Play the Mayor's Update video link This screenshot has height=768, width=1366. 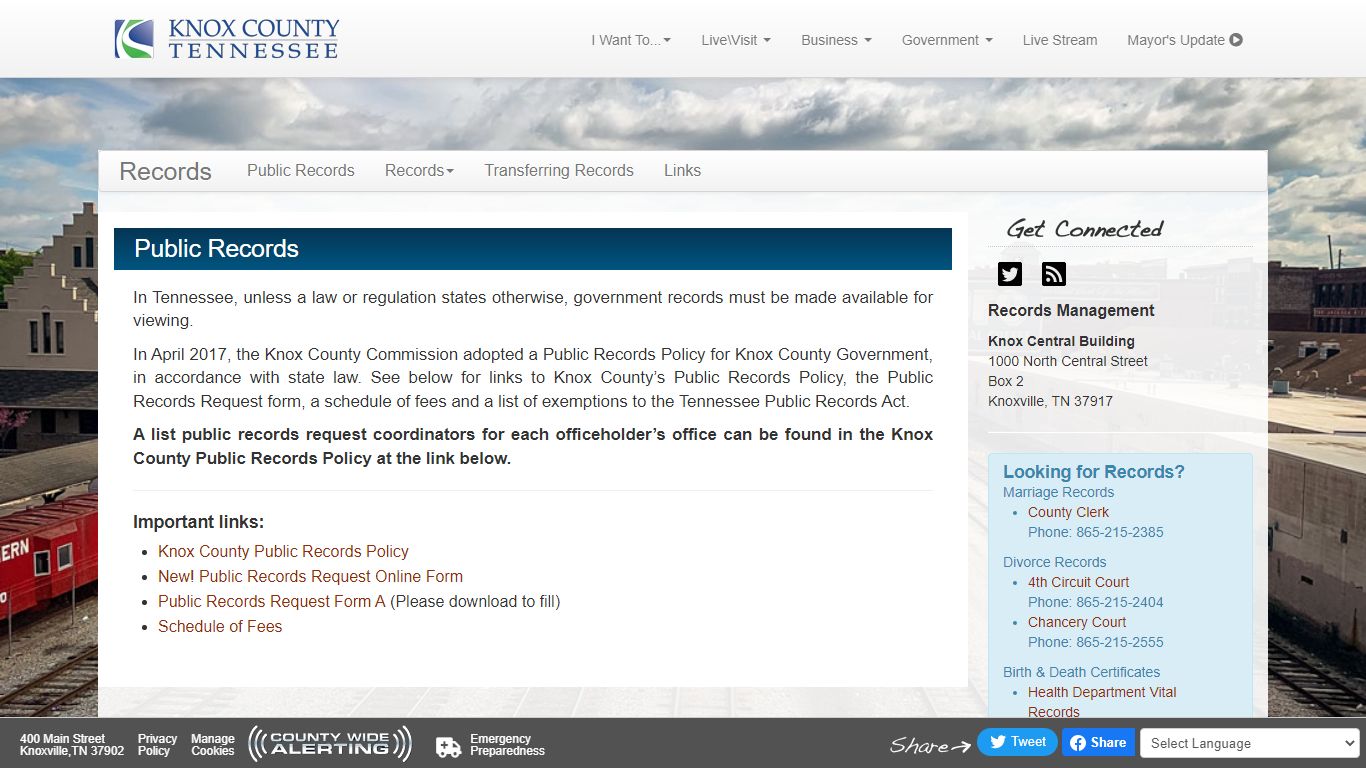(1185, 40)
